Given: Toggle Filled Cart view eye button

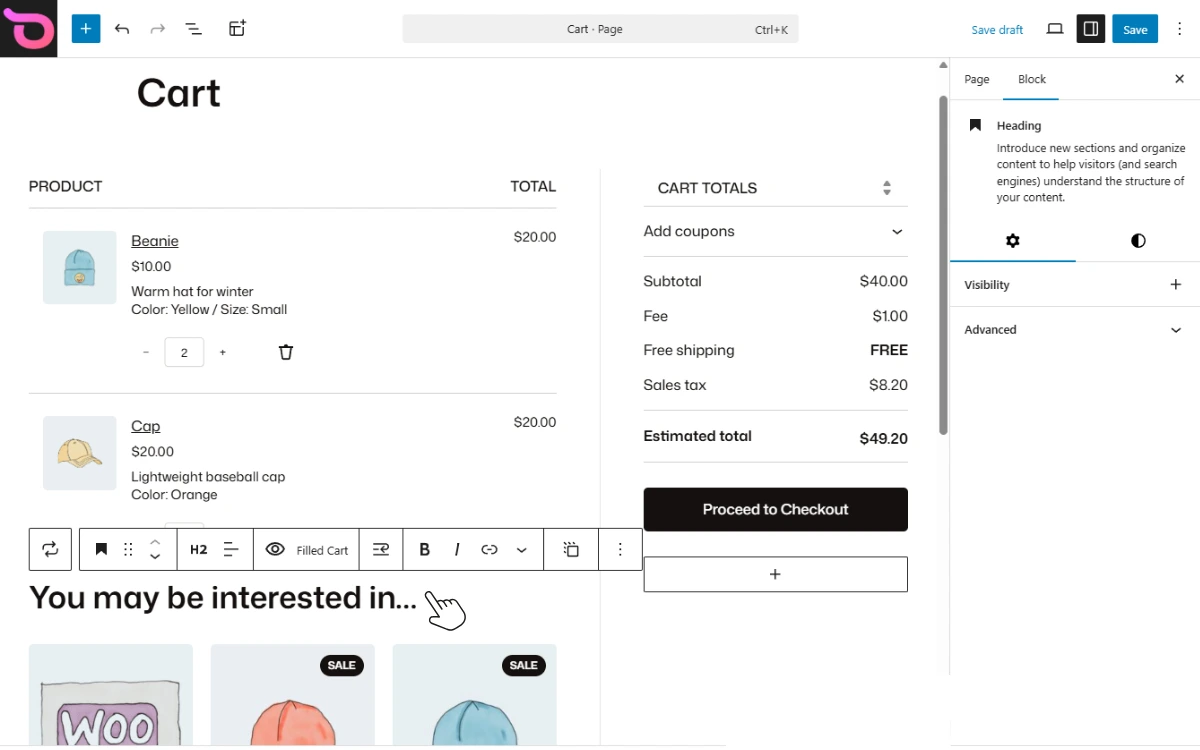Looking at the screenshot, I should click(307, 549).
